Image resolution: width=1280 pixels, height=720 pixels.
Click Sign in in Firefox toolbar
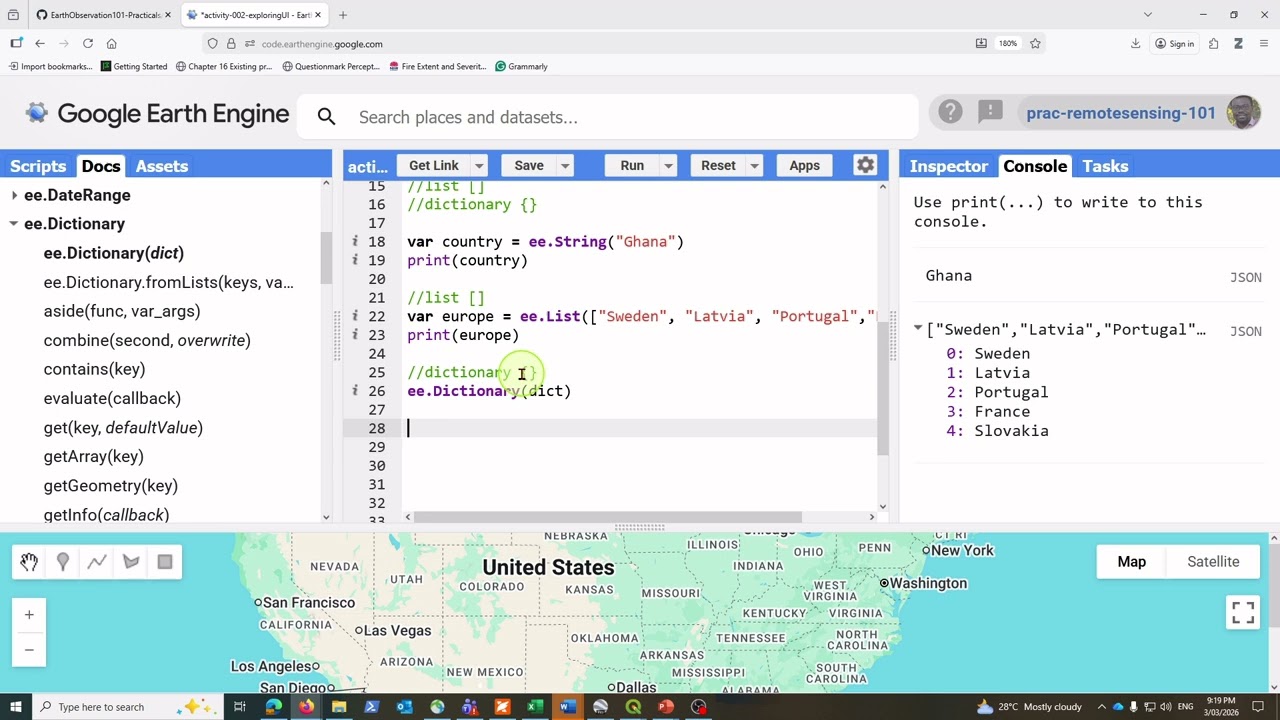(1173, 44)
